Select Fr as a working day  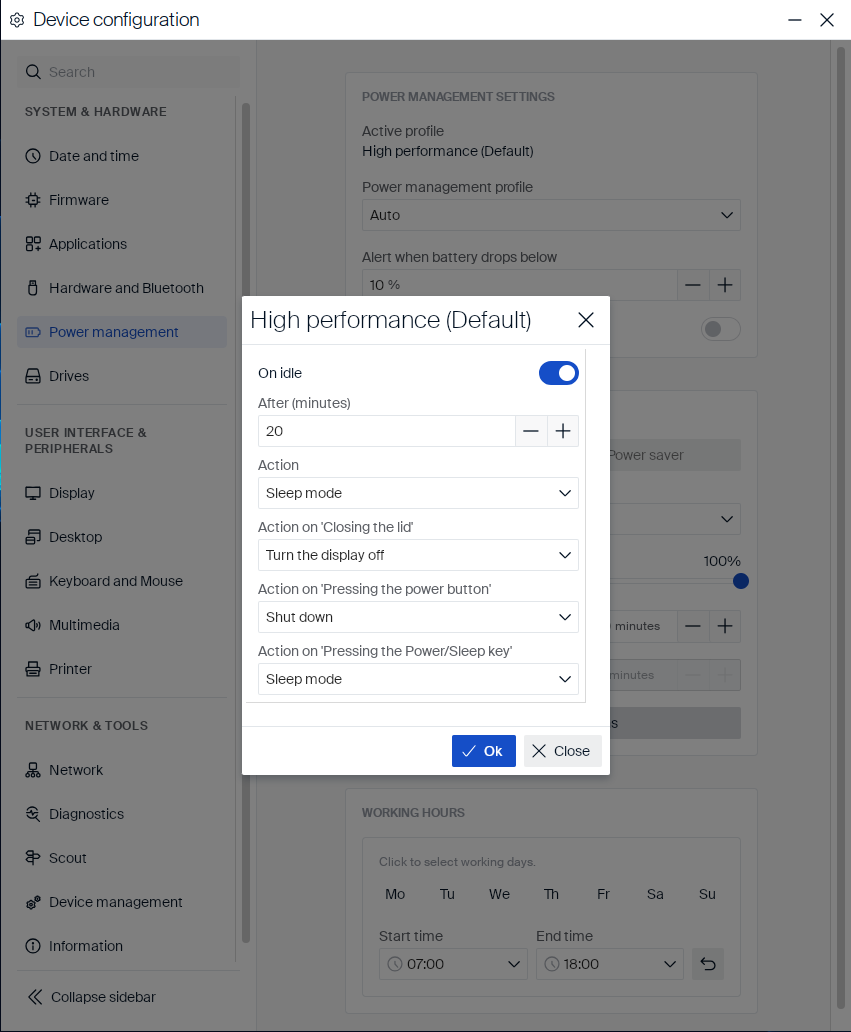[x=604, y=894]
